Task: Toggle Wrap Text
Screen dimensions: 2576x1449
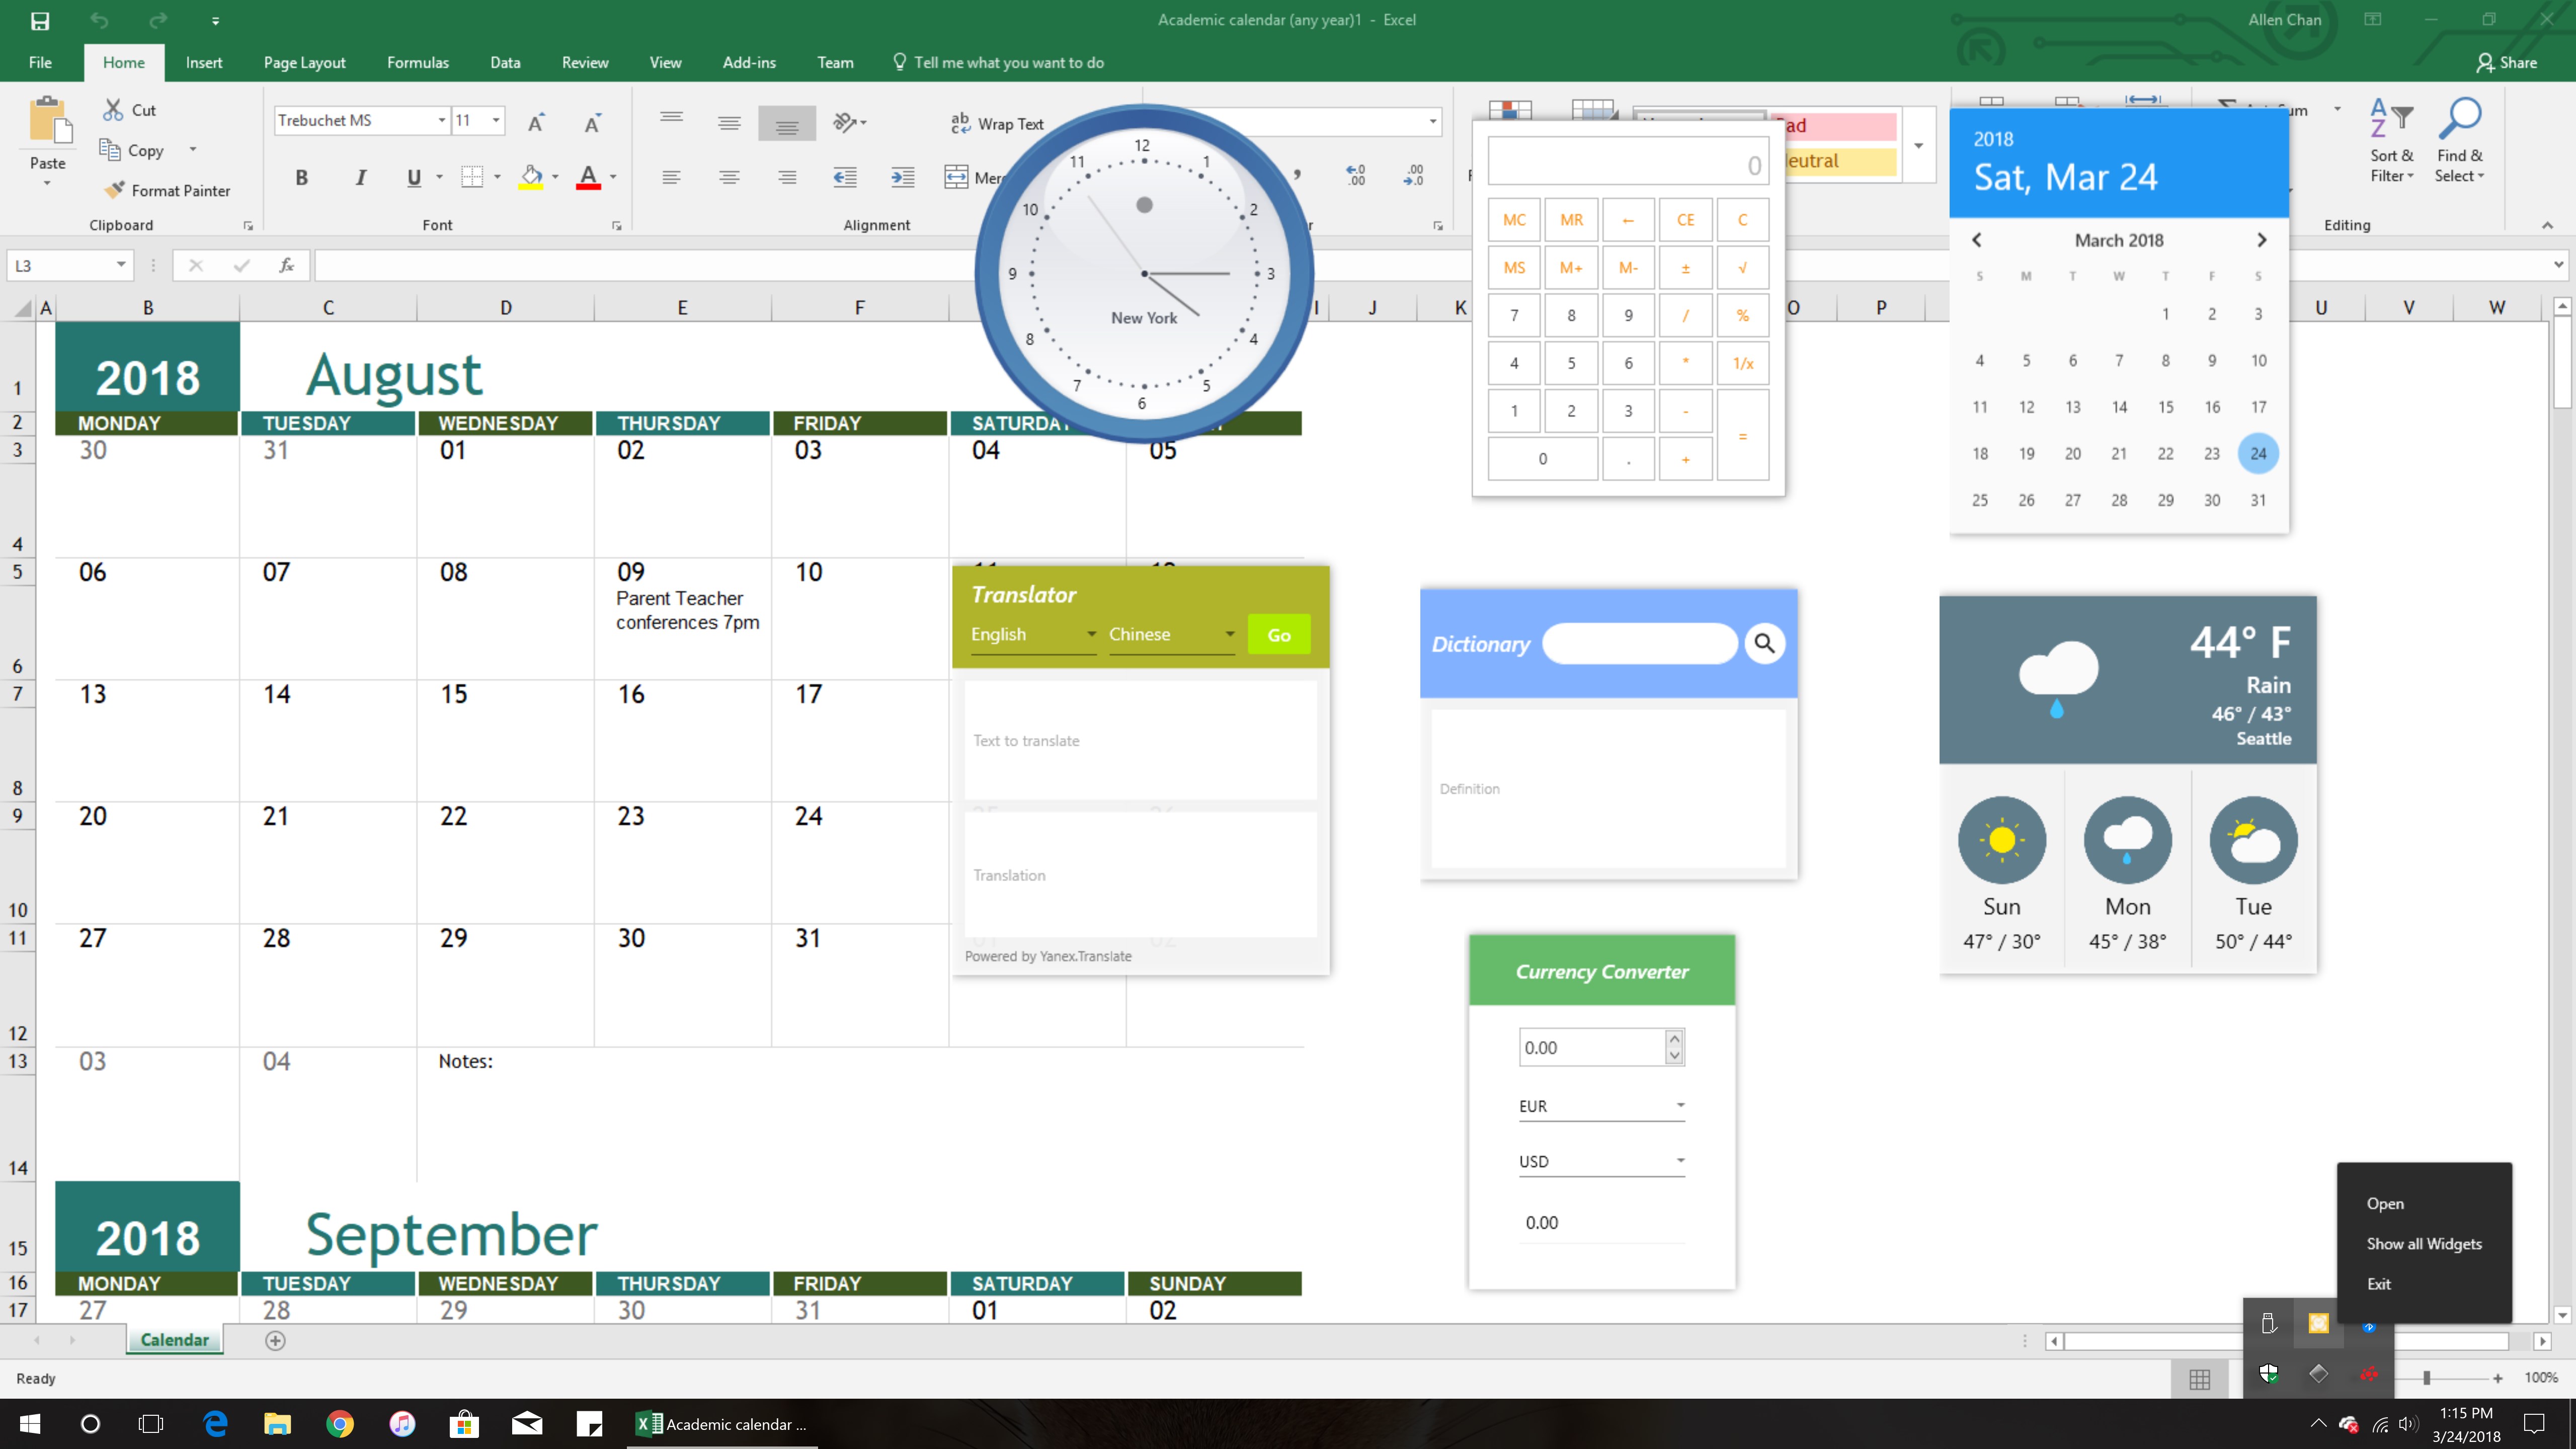Action: (996, 123)
